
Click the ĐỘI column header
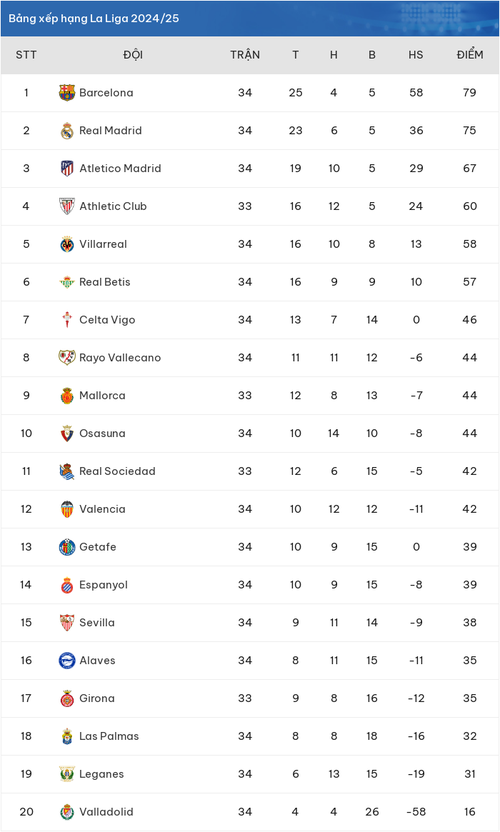[133, 55]
